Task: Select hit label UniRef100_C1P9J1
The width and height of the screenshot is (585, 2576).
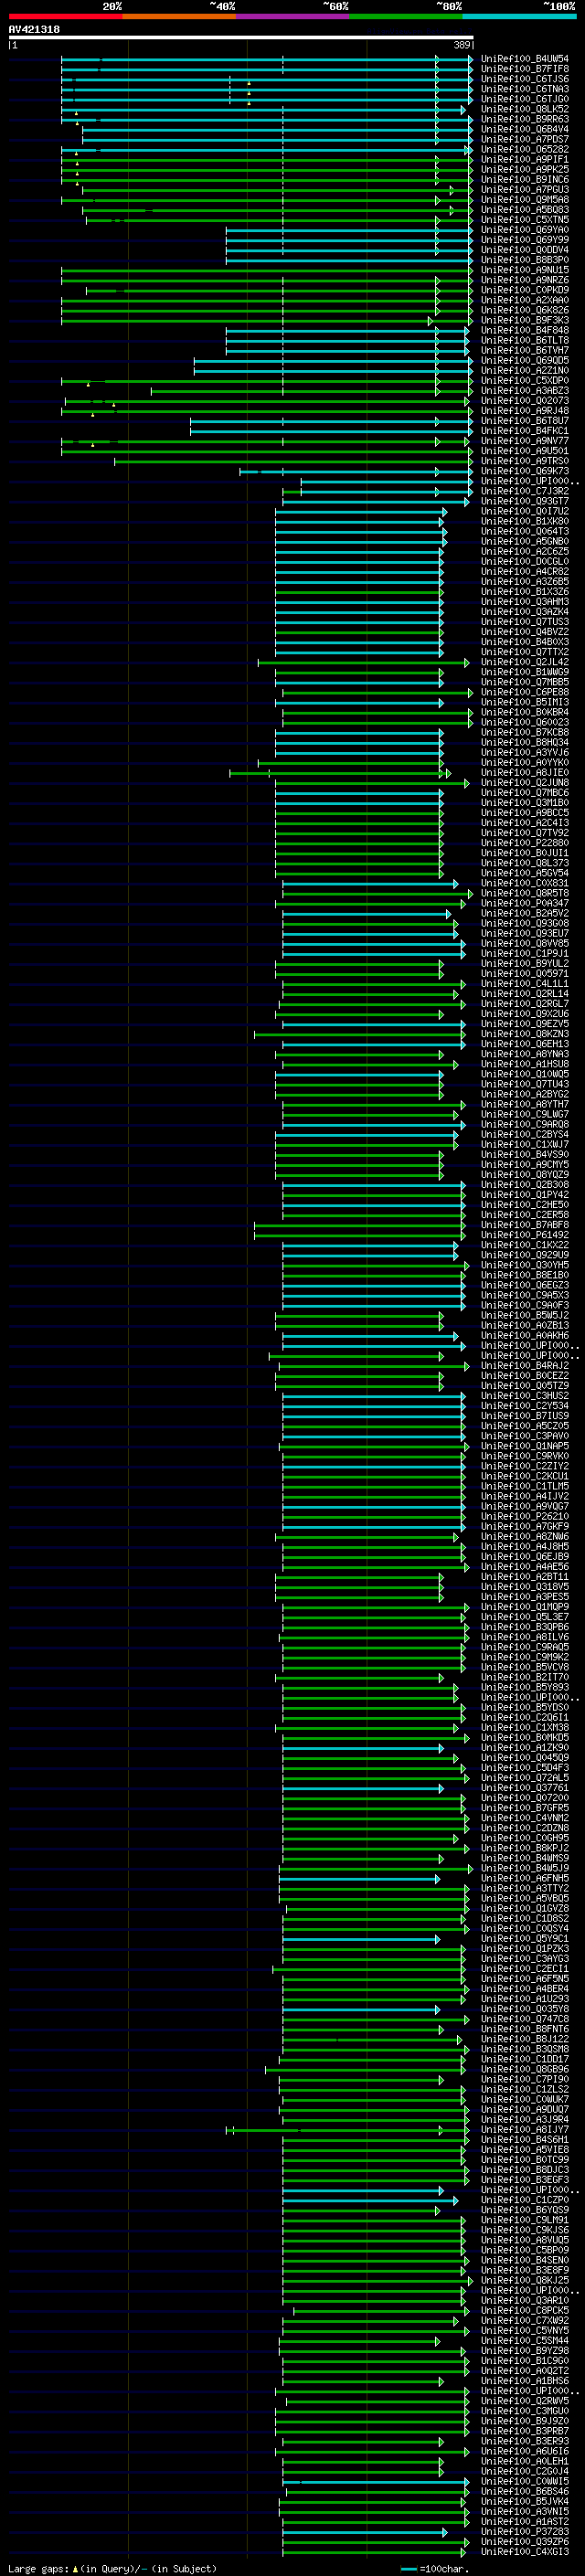Action: [x=525, y=953]
